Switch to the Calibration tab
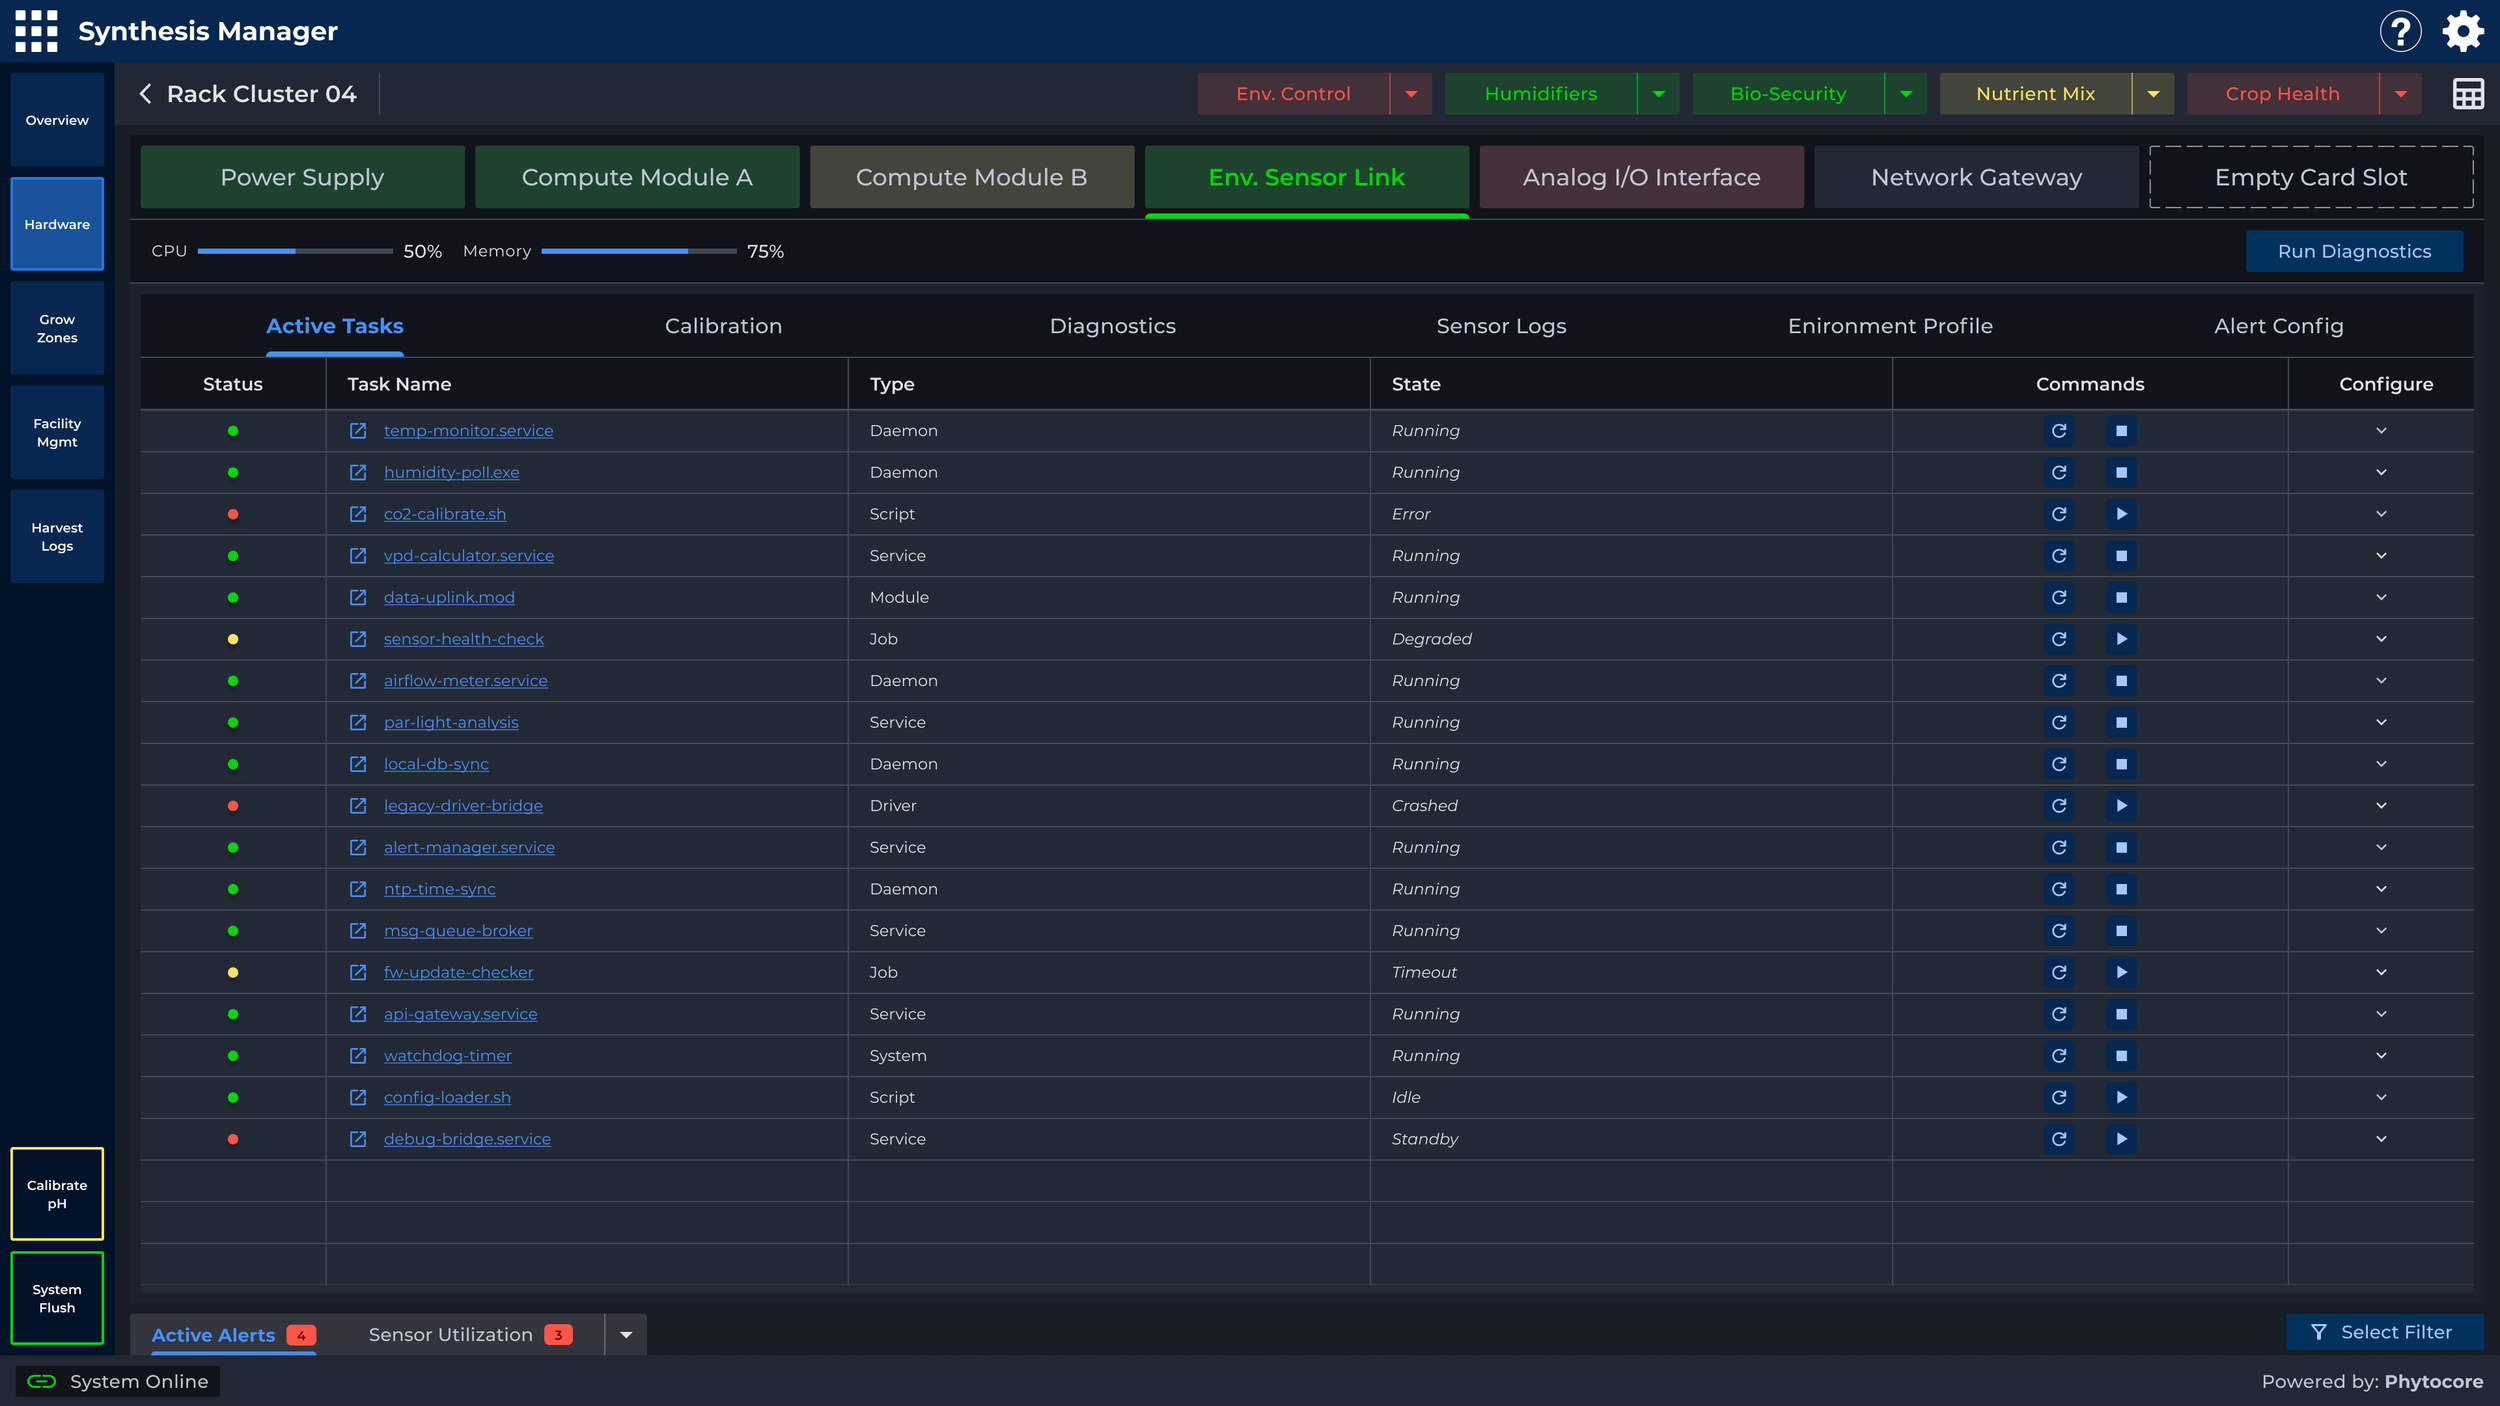This screenshot has width=2500, height=1406. pos(723,326)
